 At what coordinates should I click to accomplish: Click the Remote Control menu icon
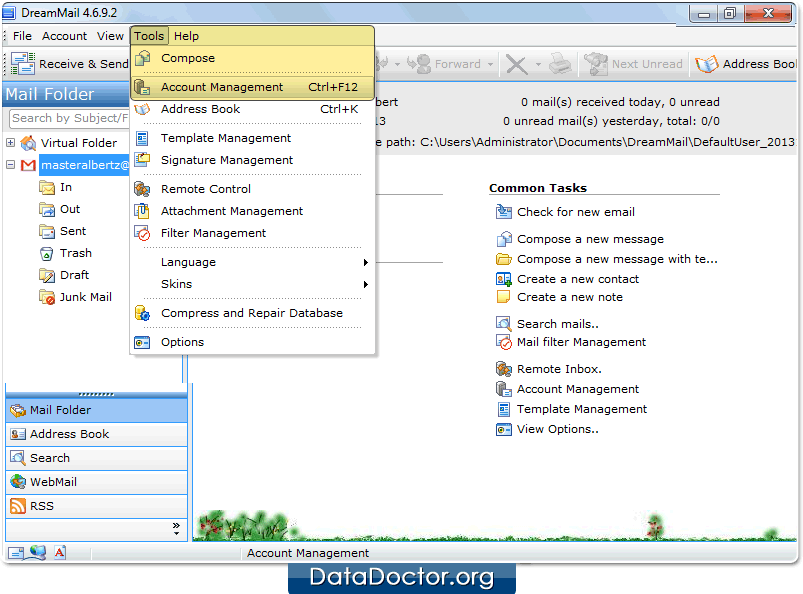click(142, 189)
